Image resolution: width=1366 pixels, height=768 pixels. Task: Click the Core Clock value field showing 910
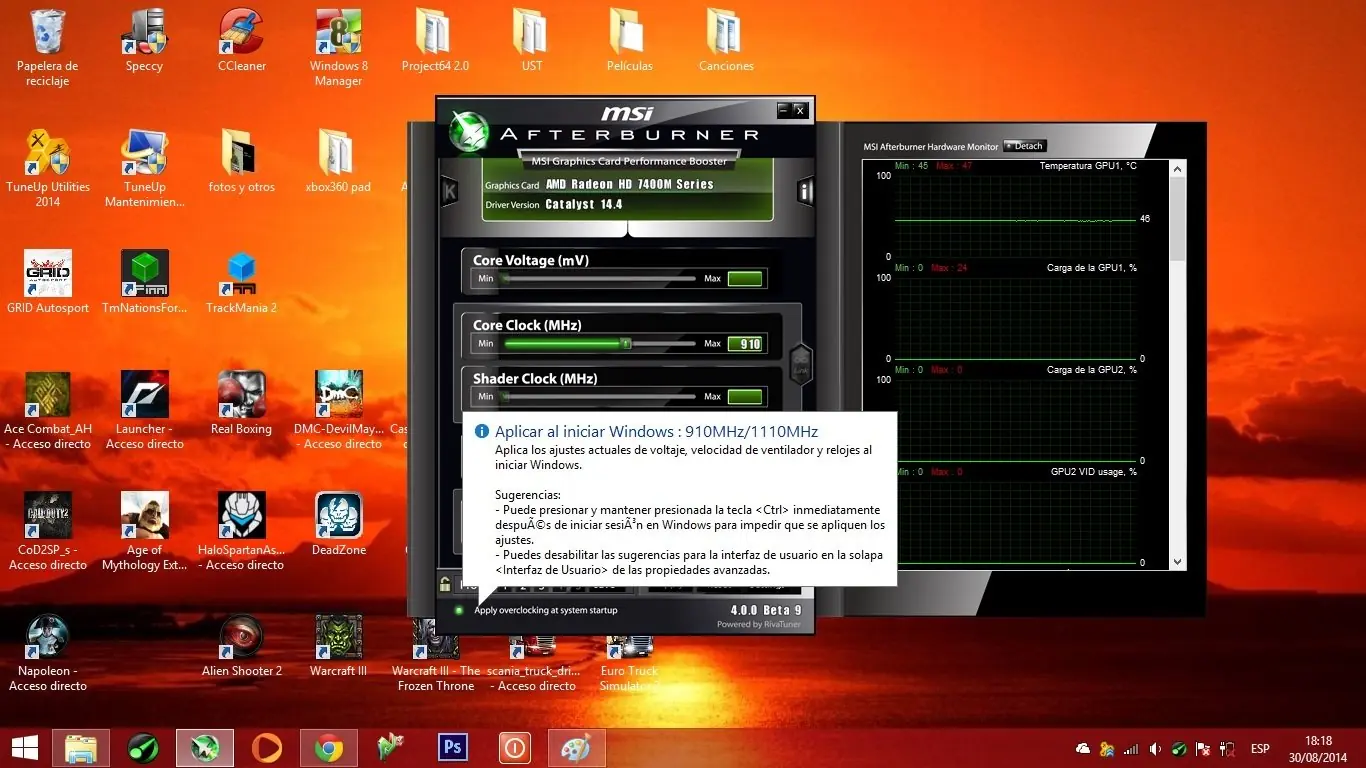pos(745,344)
